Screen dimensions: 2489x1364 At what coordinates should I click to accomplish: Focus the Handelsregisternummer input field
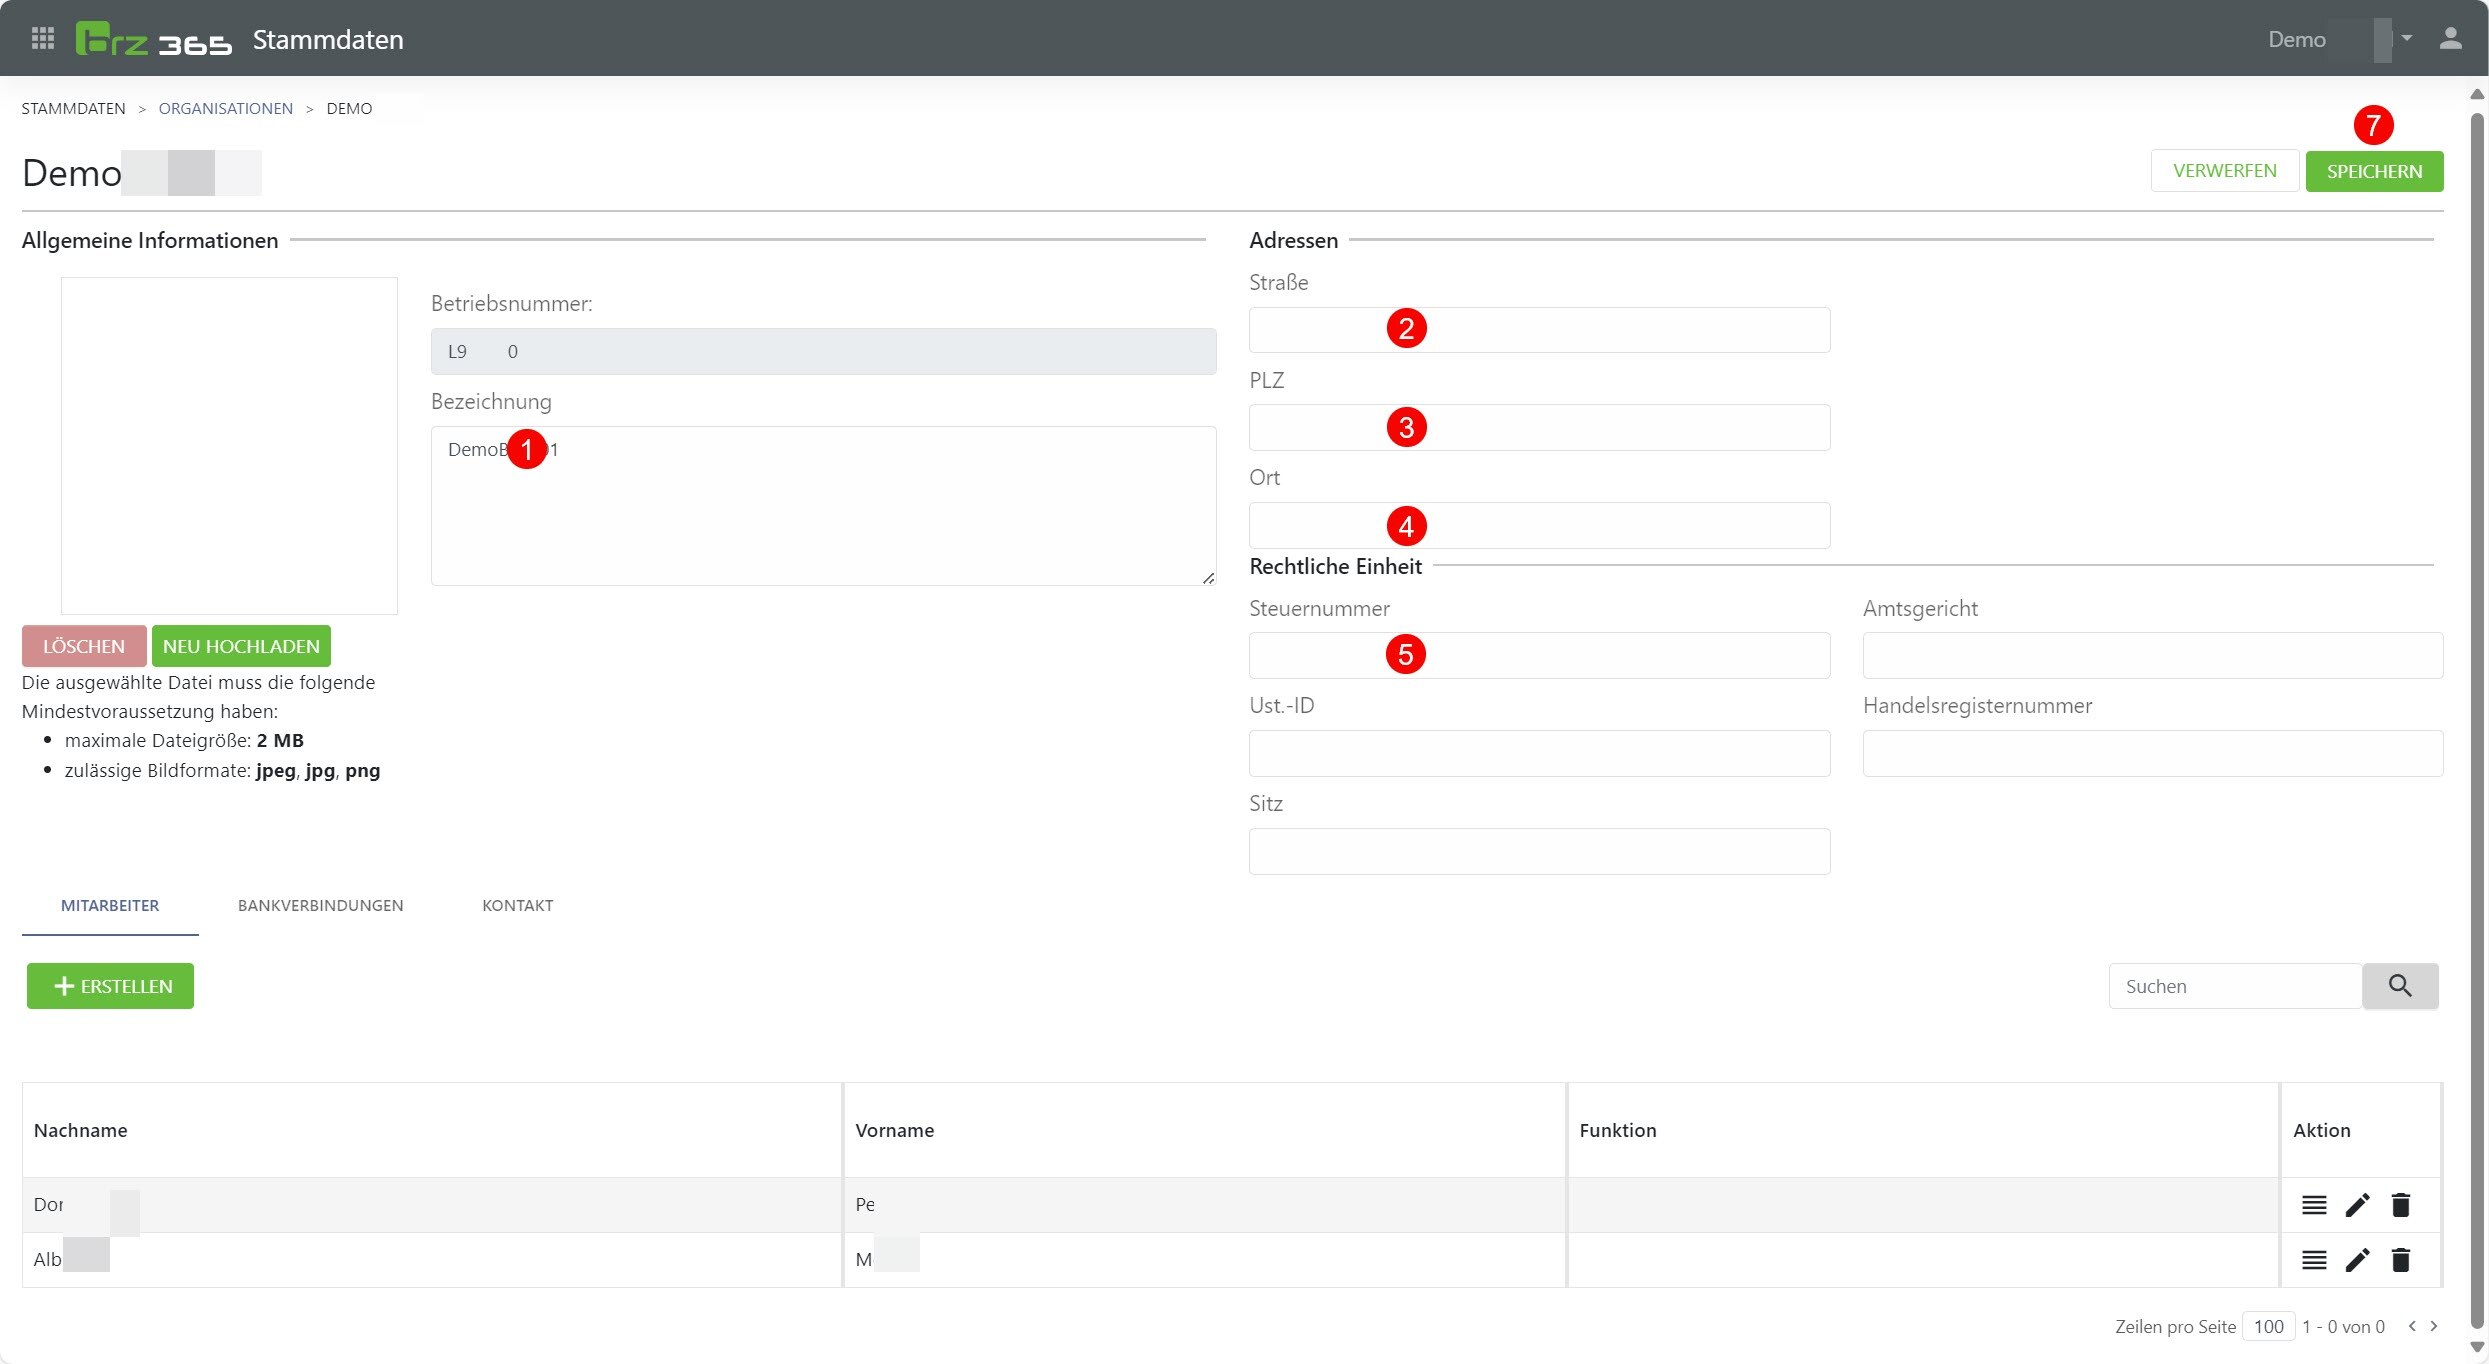click(x=2153, y=754)
